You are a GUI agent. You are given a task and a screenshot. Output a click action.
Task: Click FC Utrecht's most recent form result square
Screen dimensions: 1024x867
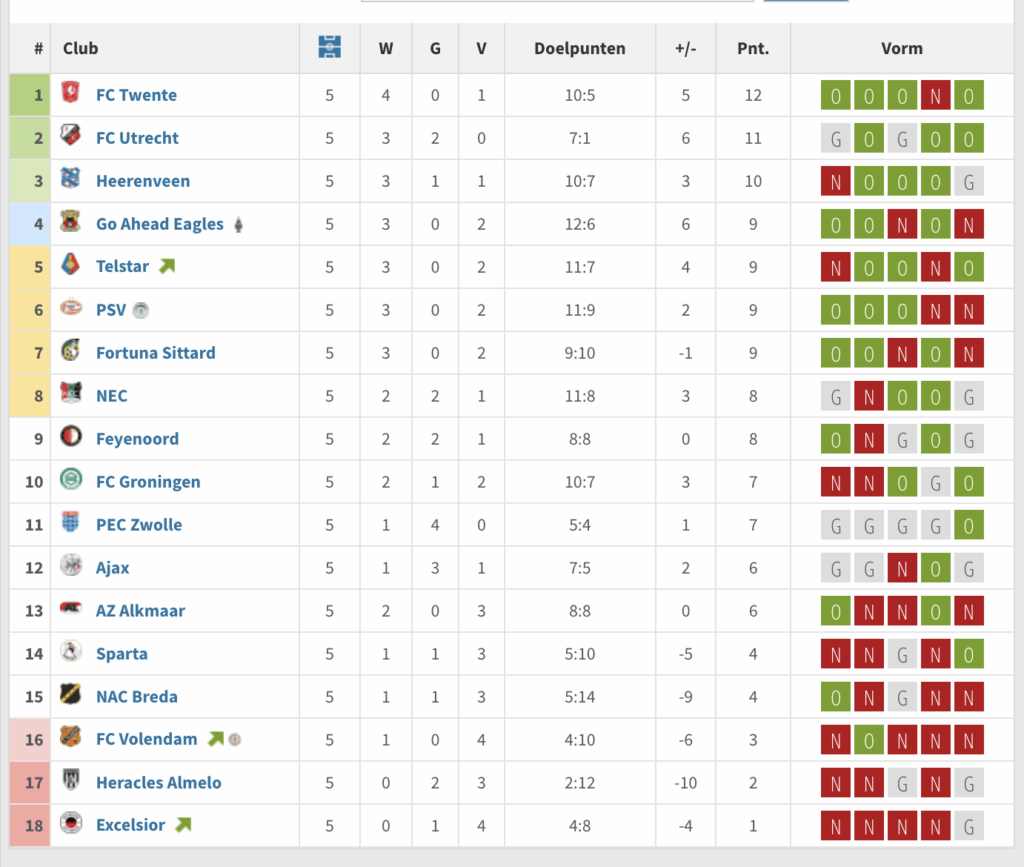coord(968,138)
